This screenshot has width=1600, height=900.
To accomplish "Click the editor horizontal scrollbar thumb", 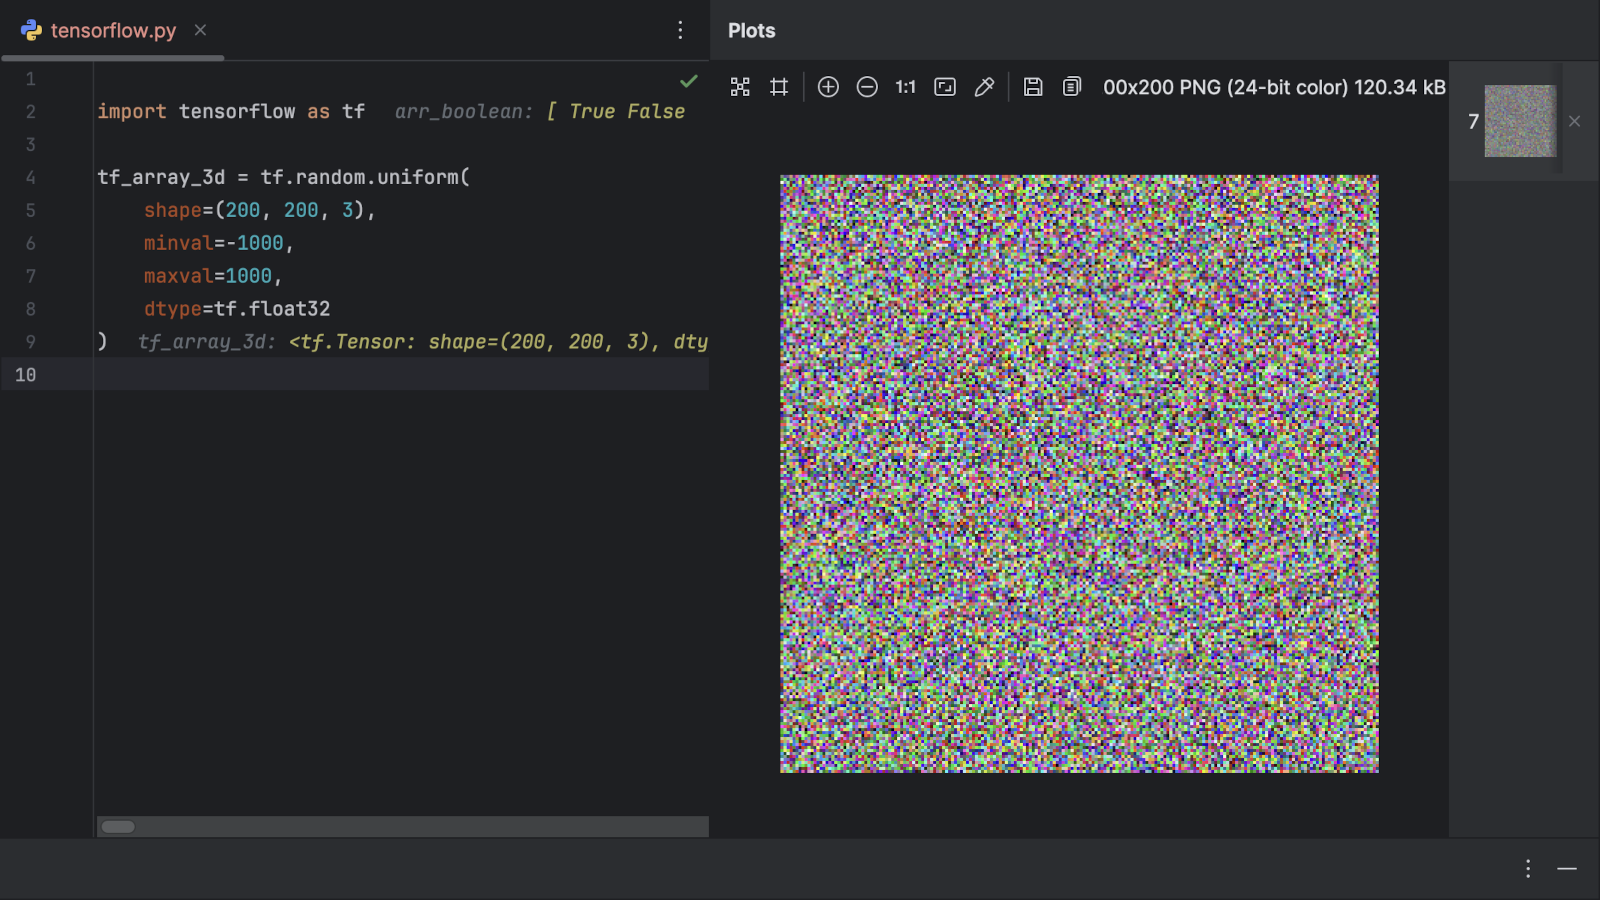I will (x=118, y=826).
